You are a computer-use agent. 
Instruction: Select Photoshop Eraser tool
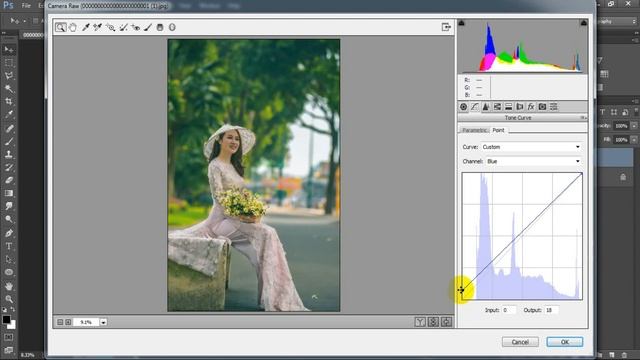pos(9,180)
